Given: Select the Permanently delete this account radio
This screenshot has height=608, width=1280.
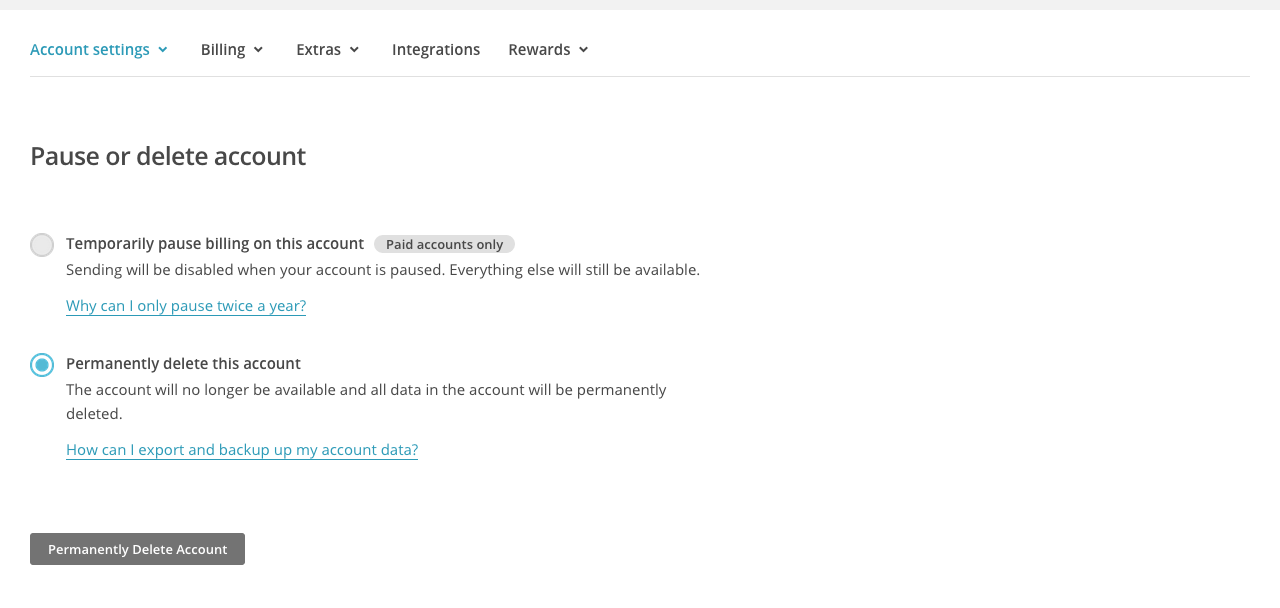Looking at the screenshot, I should 42,365.
